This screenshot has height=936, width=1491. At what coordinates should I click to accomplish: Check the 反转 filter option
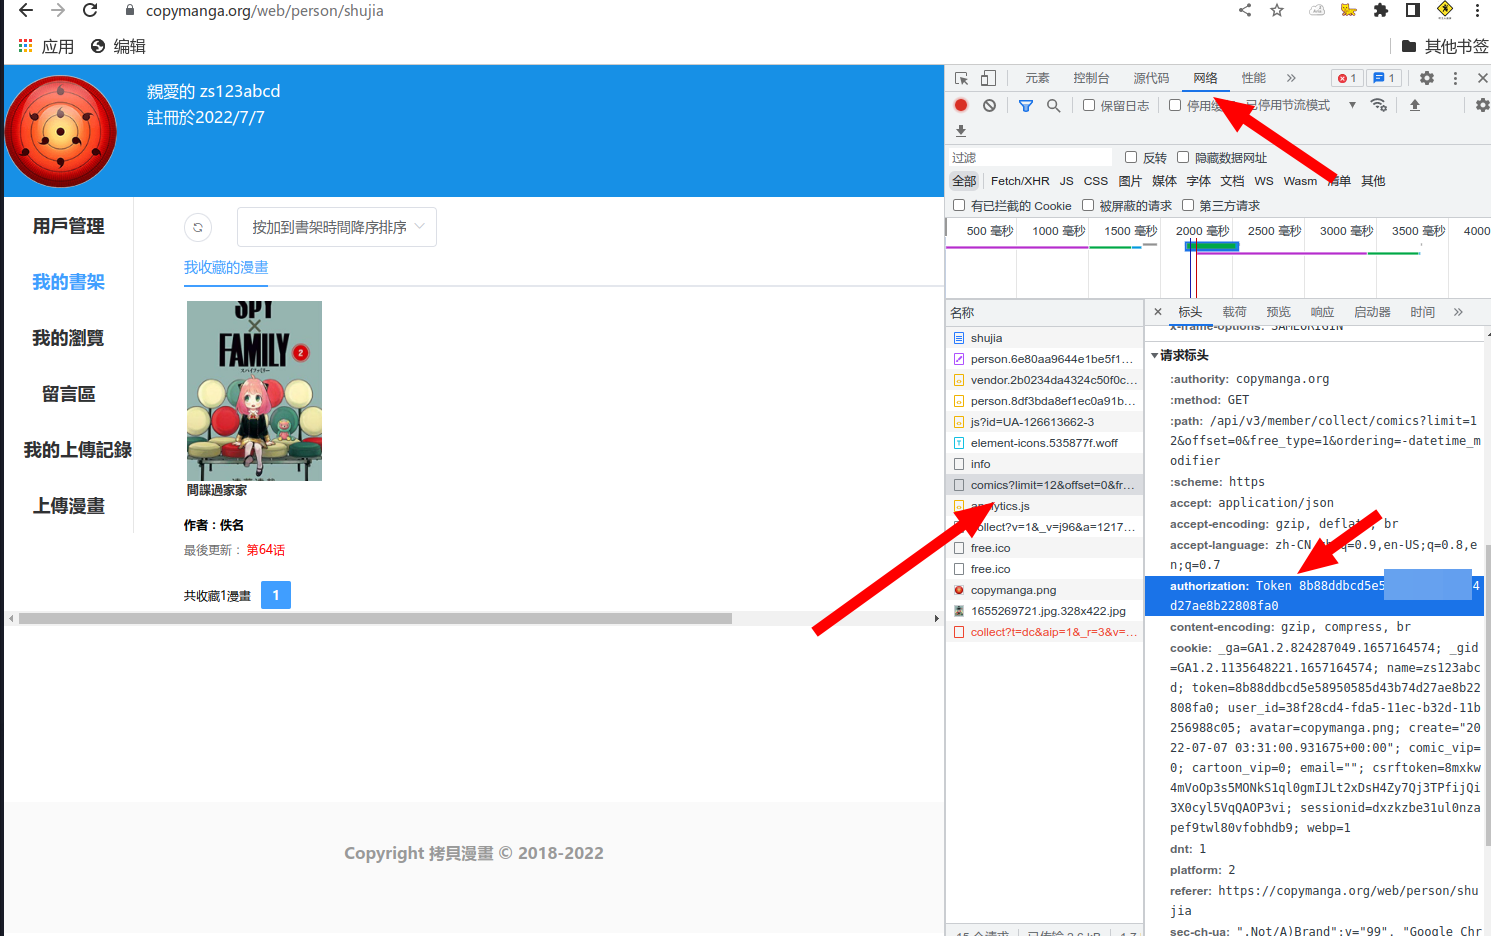pyautogui.click(x=1131, y=157)
